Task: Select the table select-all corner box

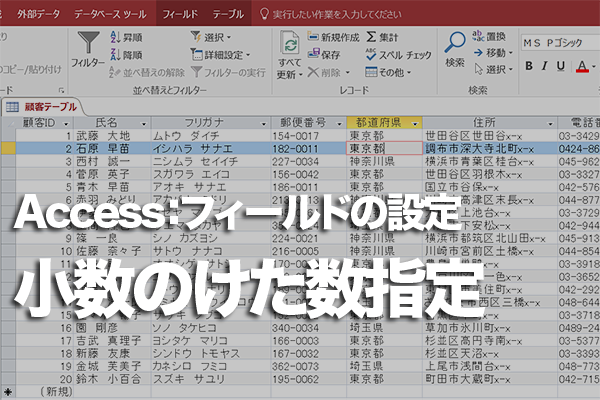Action: [8, 123]
